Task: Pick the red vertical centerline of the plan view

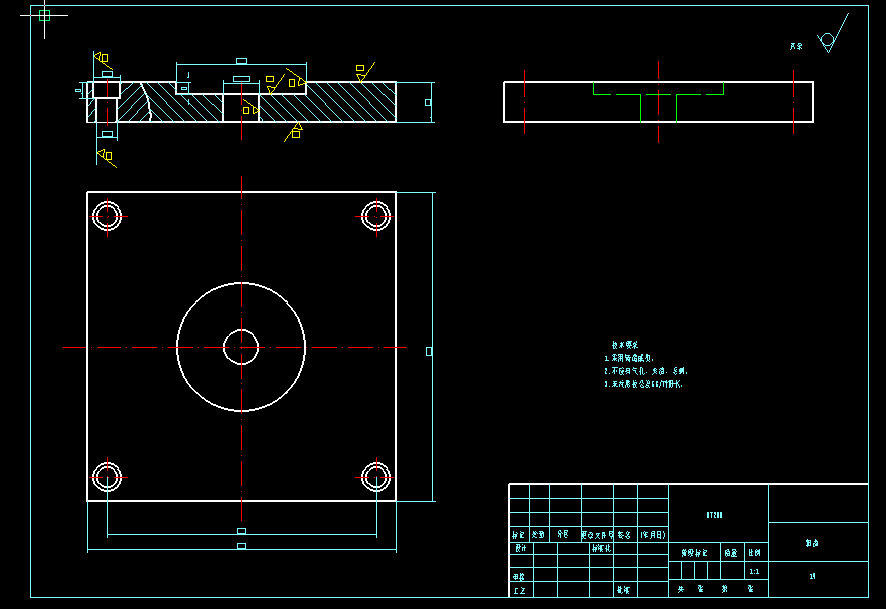Action: coord(241,348)
